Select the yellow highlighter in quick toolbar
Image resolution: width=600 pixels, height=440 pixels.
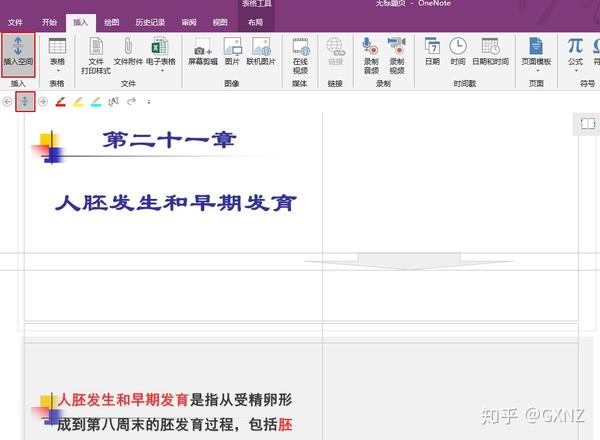(78, 102)
